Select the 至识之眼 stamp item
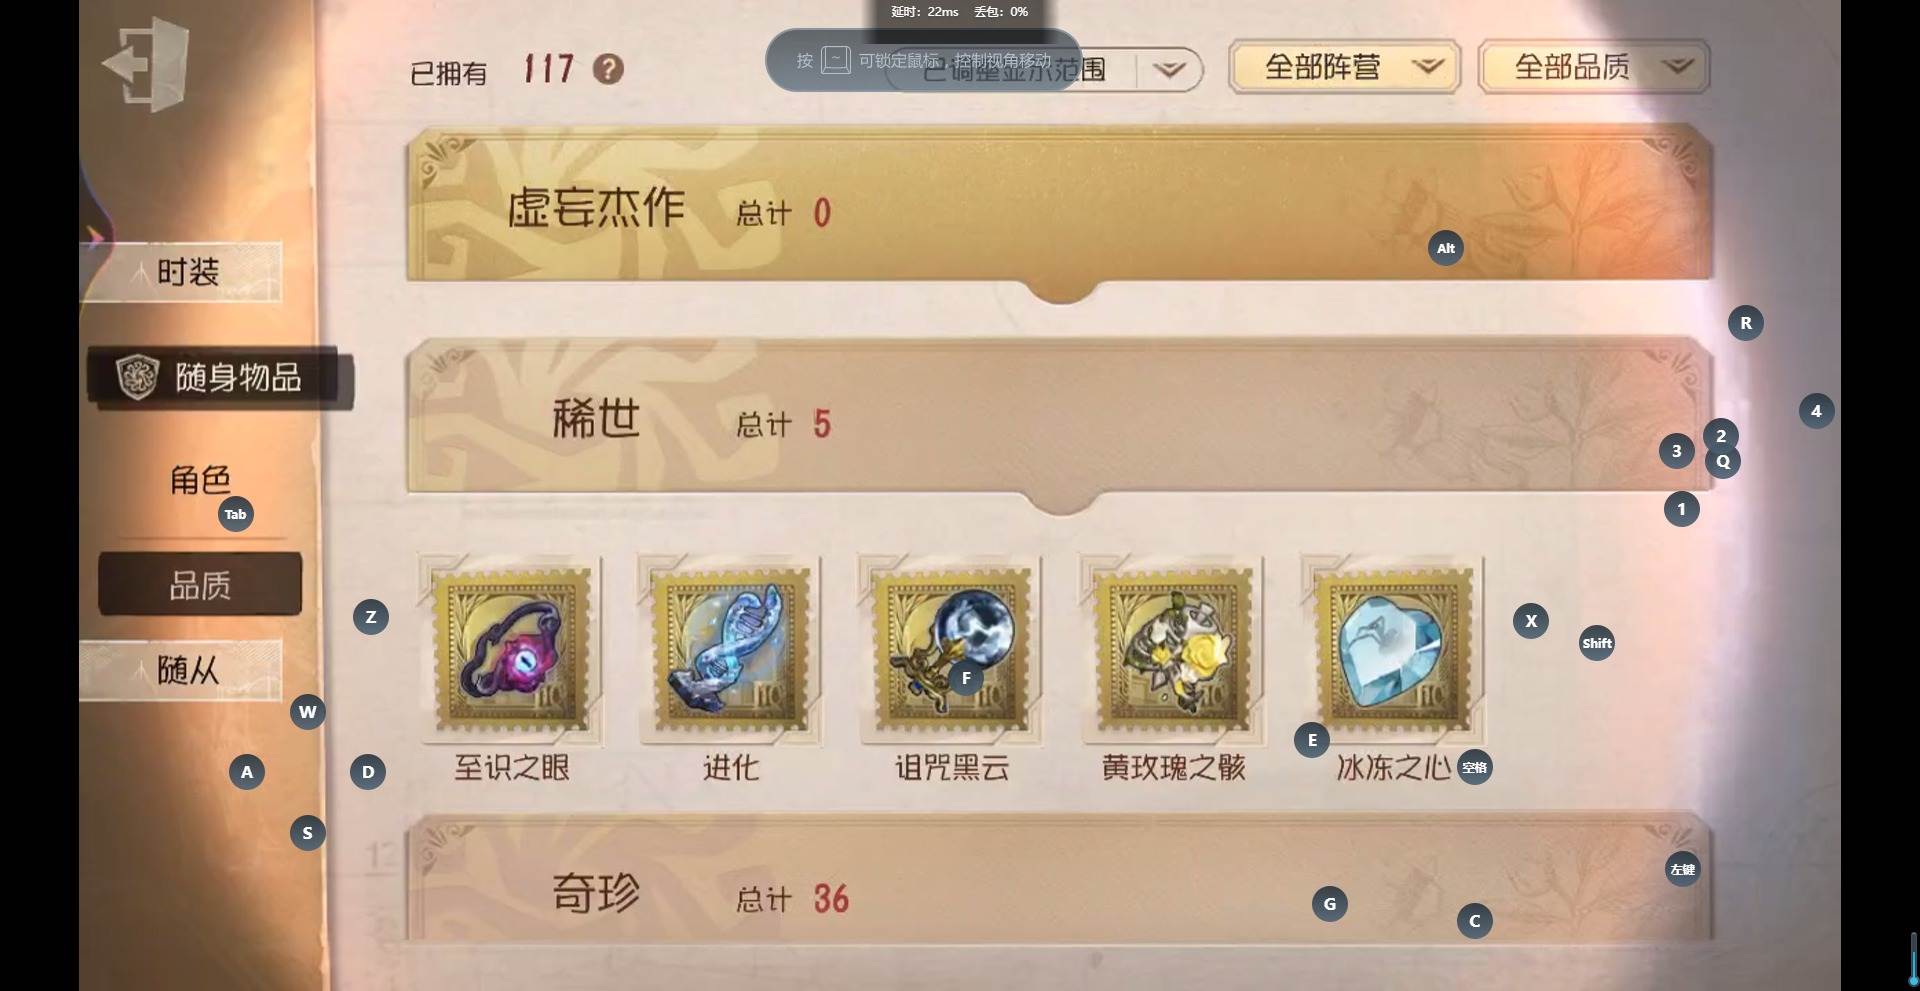Screen dimensions: 1920x991 coord(511,649)
